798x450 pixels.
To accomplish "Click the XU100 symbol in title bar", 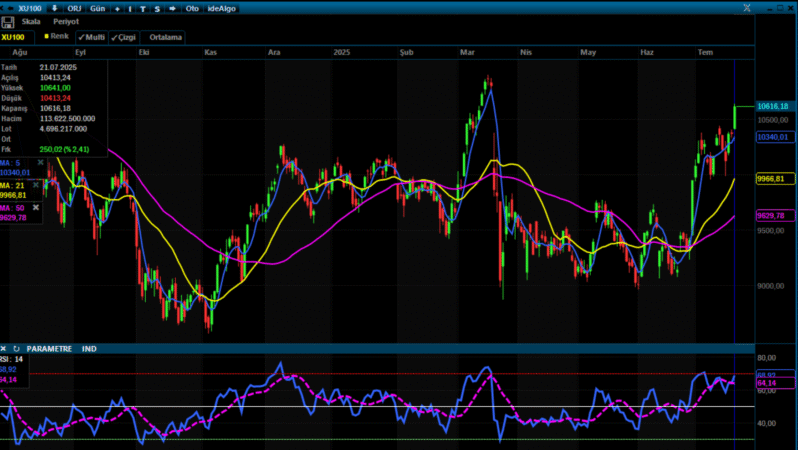I will tap(30, 9).
